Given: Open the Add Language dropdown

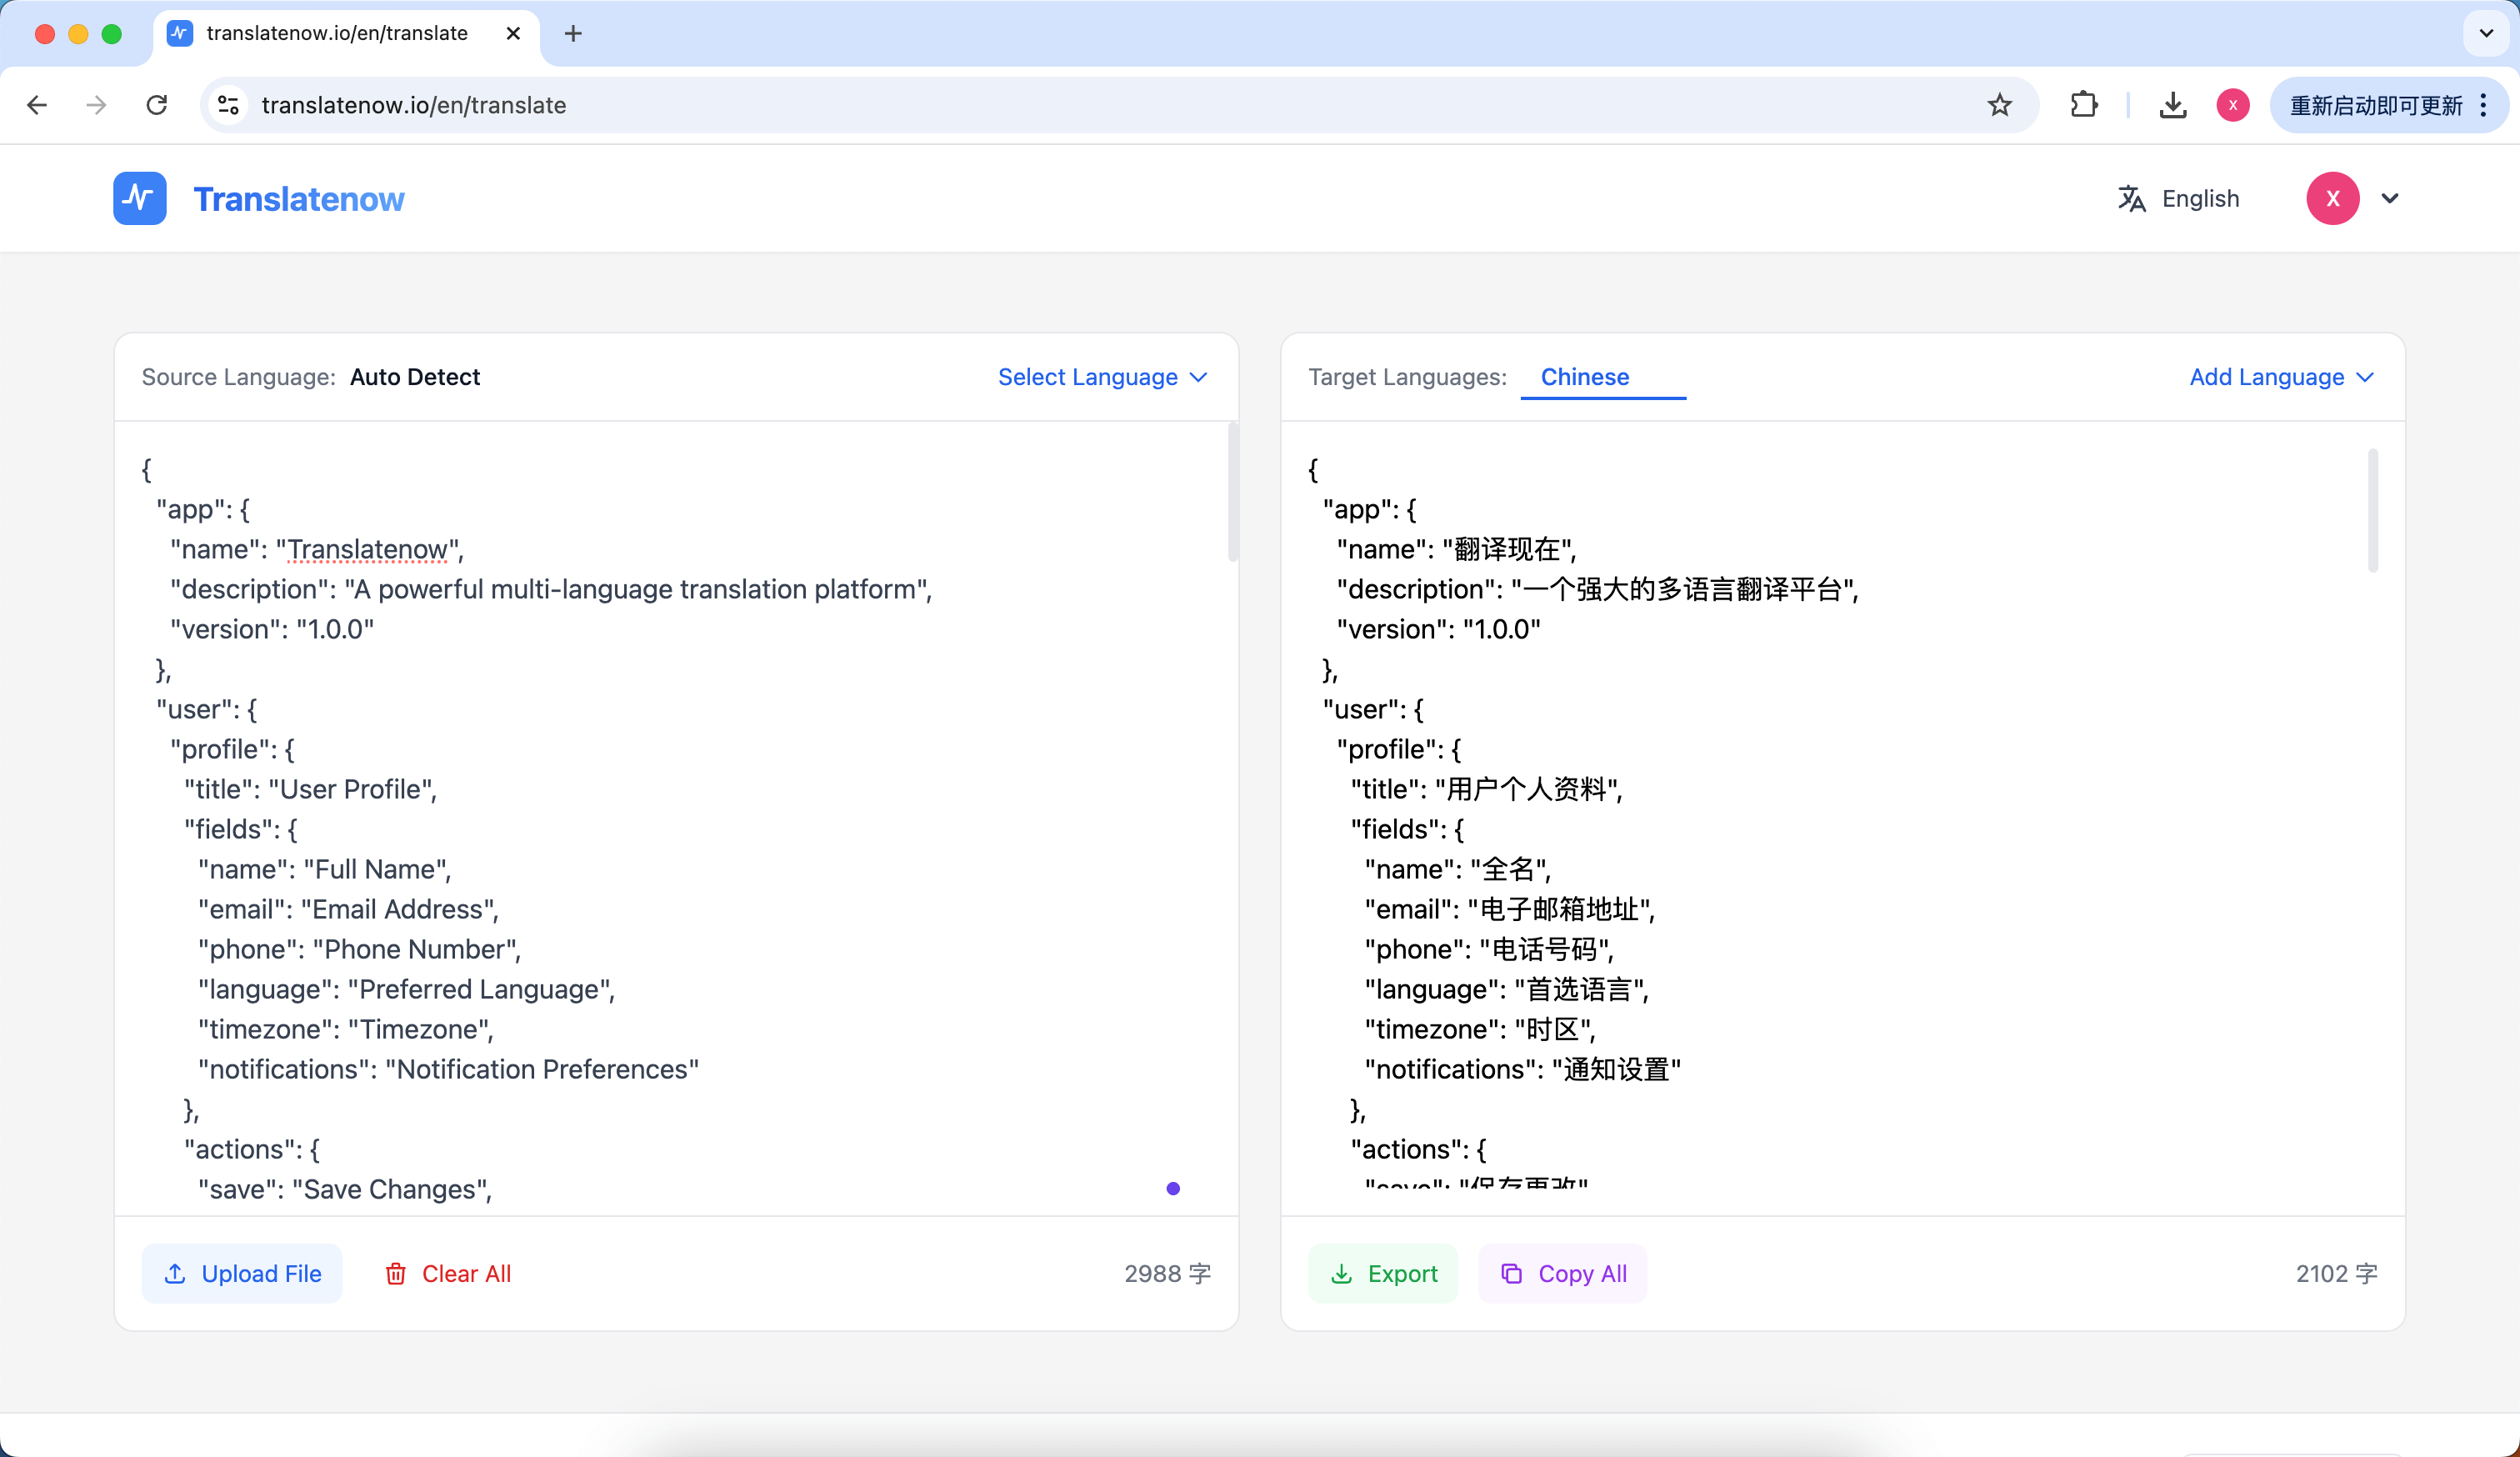Looking at the screenshot, I should click(x=2281, y=377).
